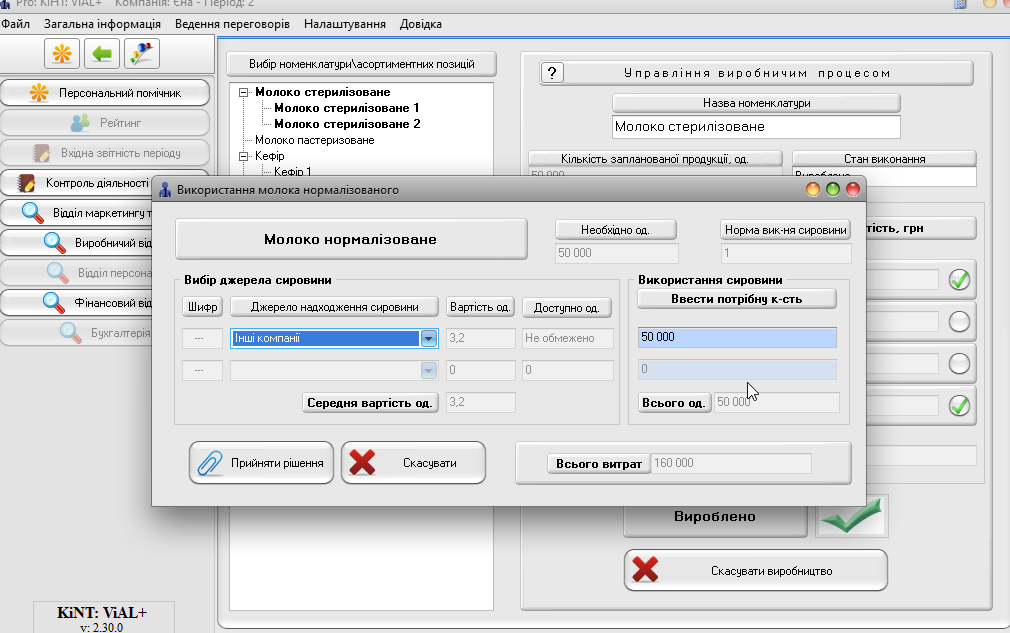Screen dimensions: 1010x633
Task: Click the Доступно од. column header
Action: [x=566, y=308]
